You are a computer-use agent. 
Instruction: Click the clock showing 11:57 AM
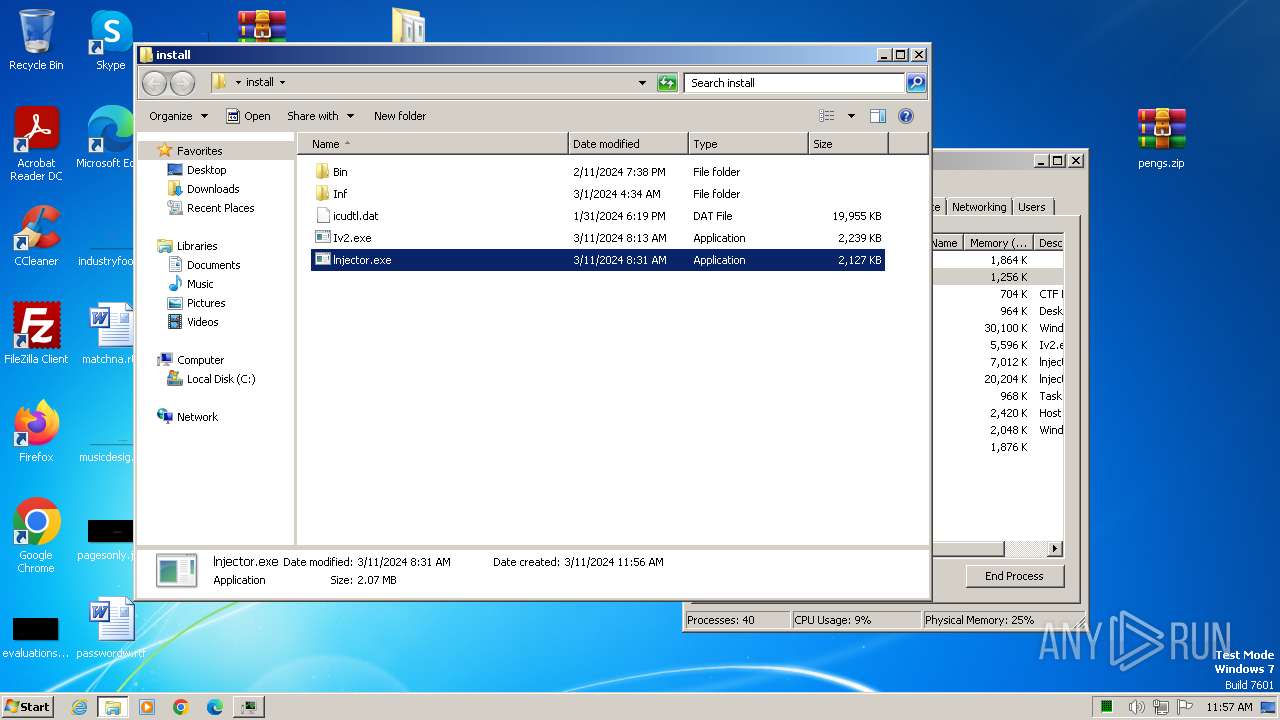click(x=1229, y=707)
